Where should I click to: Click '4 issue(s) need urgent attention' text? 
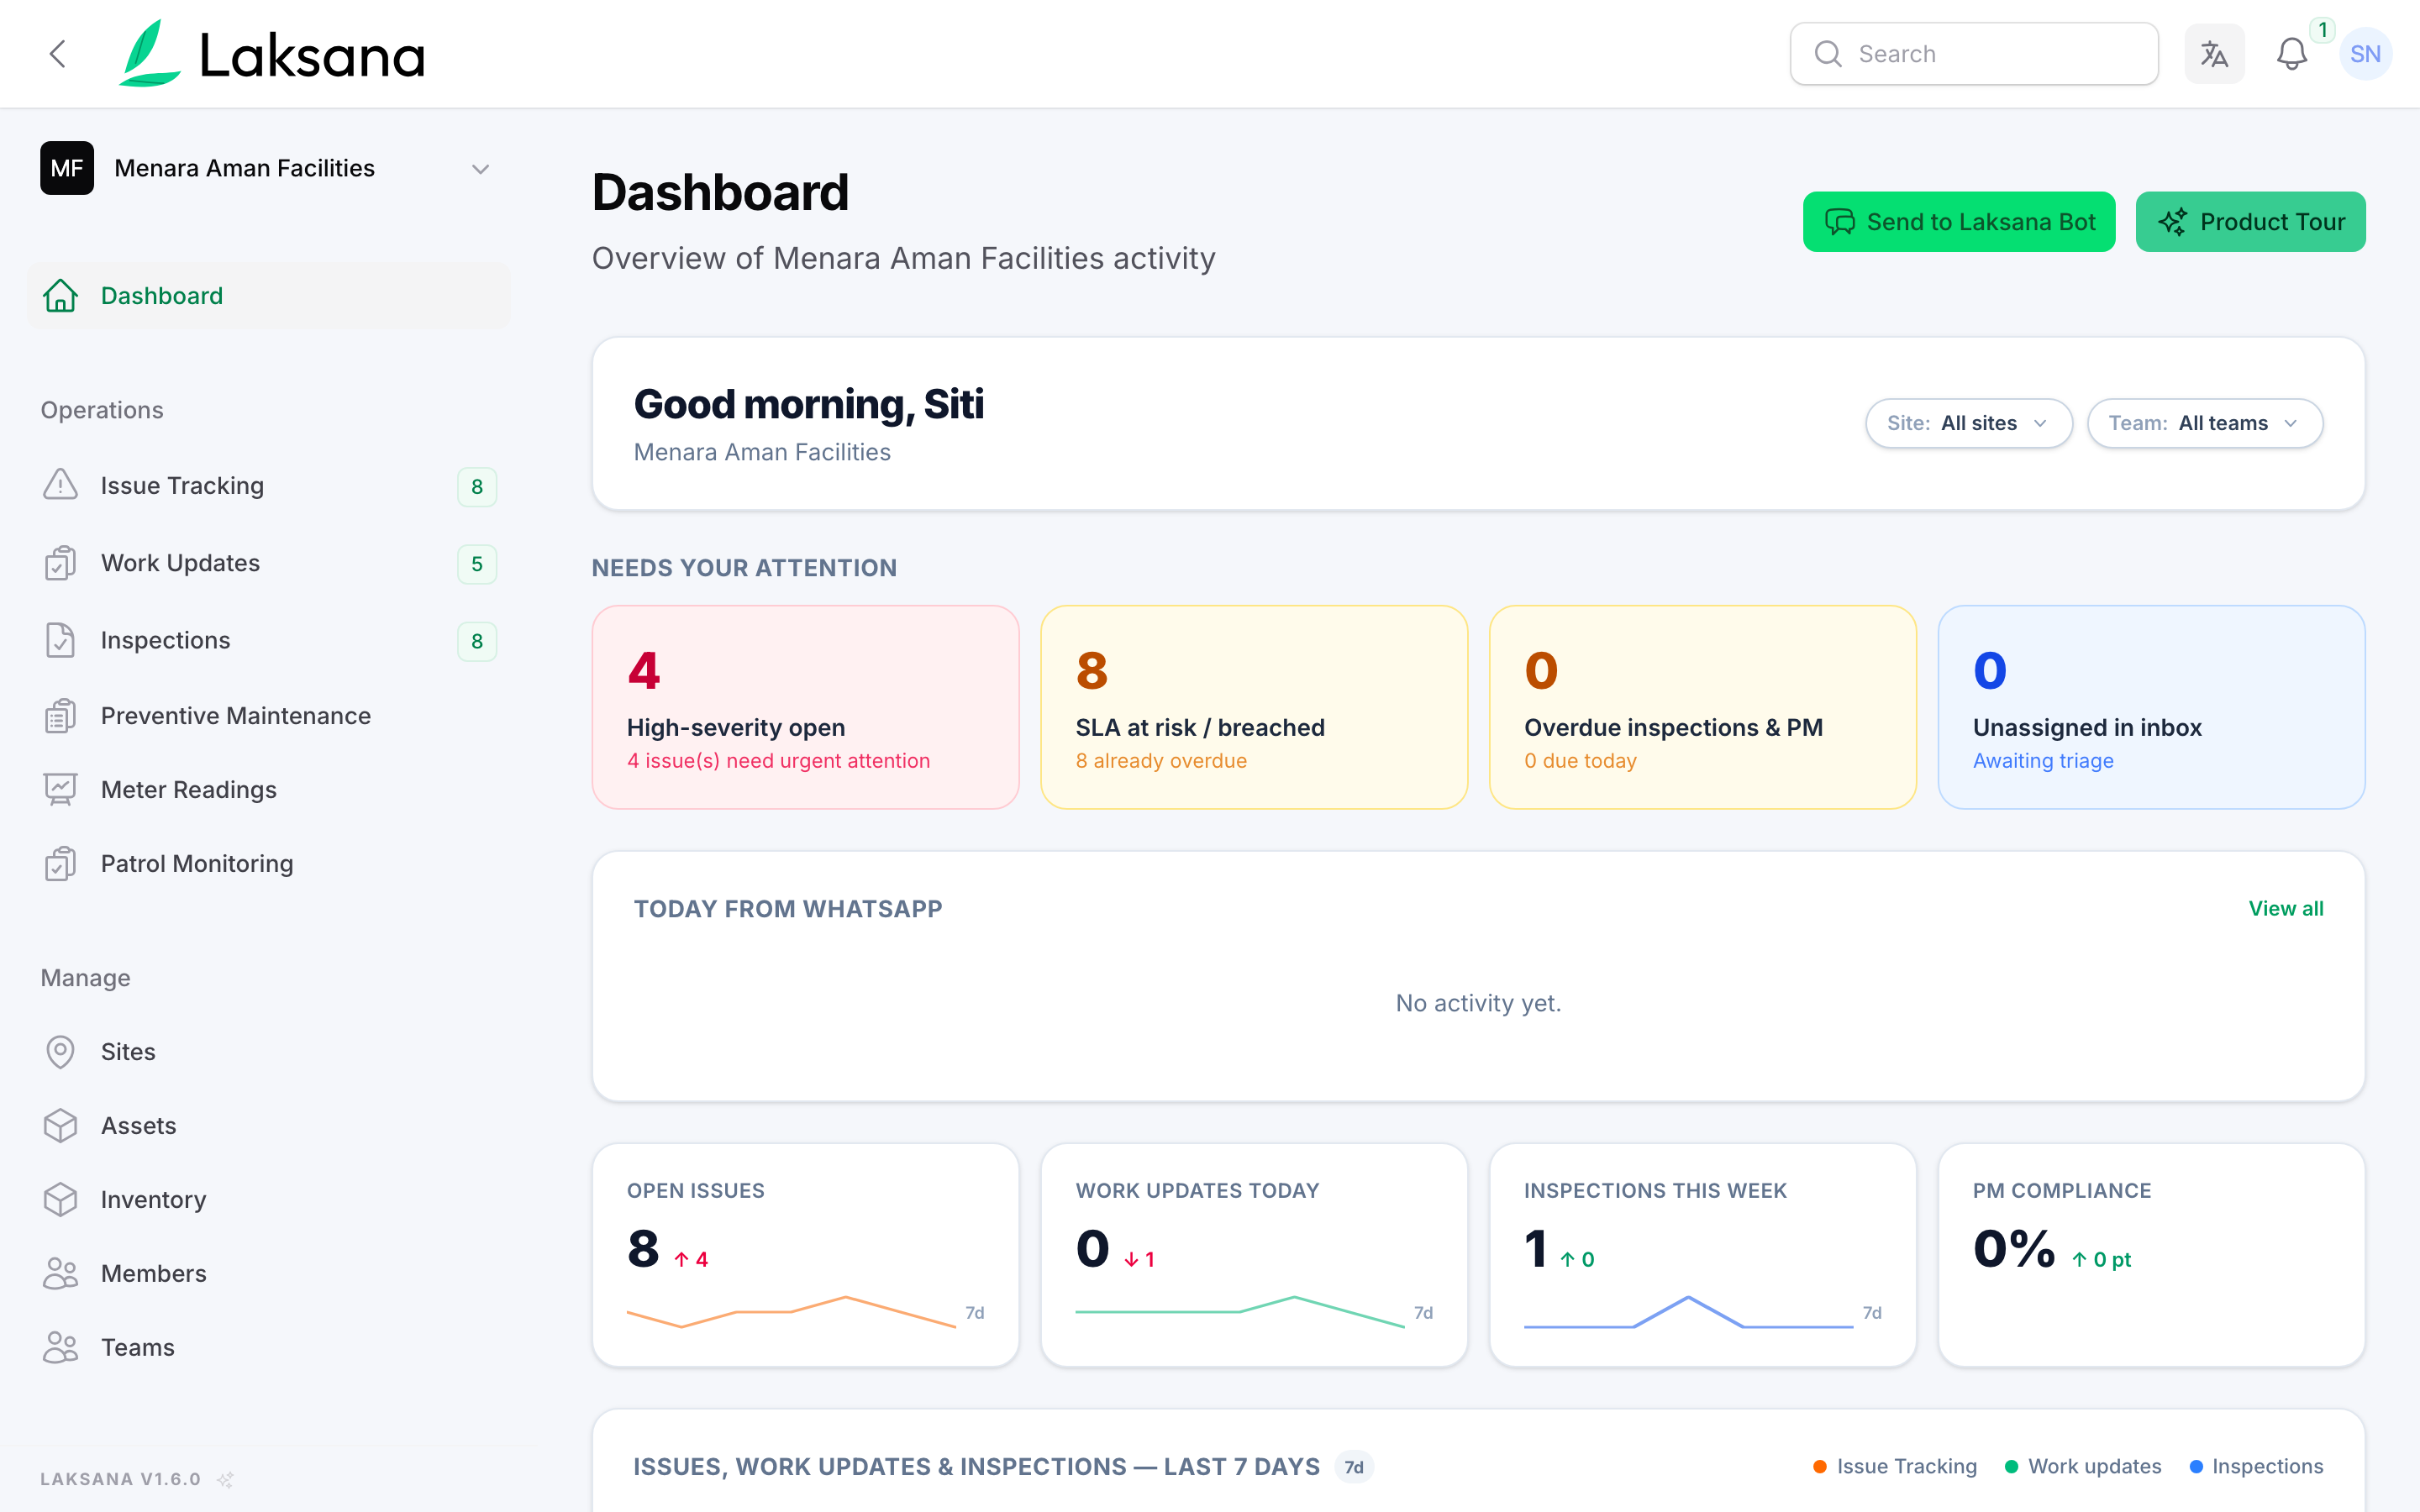click(x=778, y=761)
